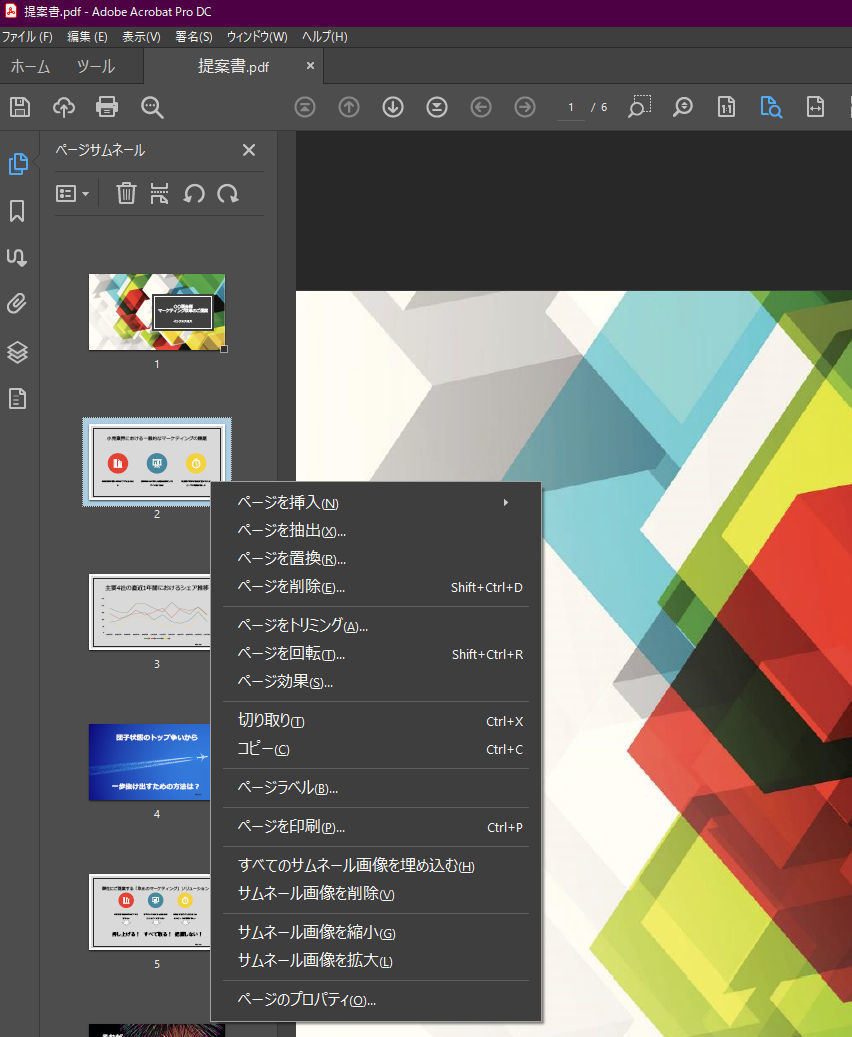
Task: Choose ページを印刷 menu entry
Action: 376,827
